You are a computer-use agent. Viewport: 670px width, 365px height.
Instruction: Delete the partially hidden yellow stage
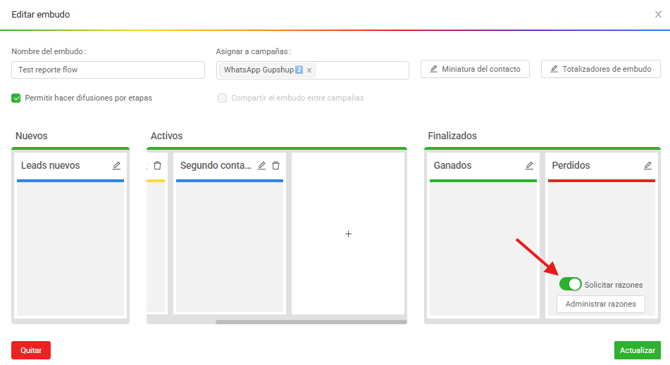157,166
